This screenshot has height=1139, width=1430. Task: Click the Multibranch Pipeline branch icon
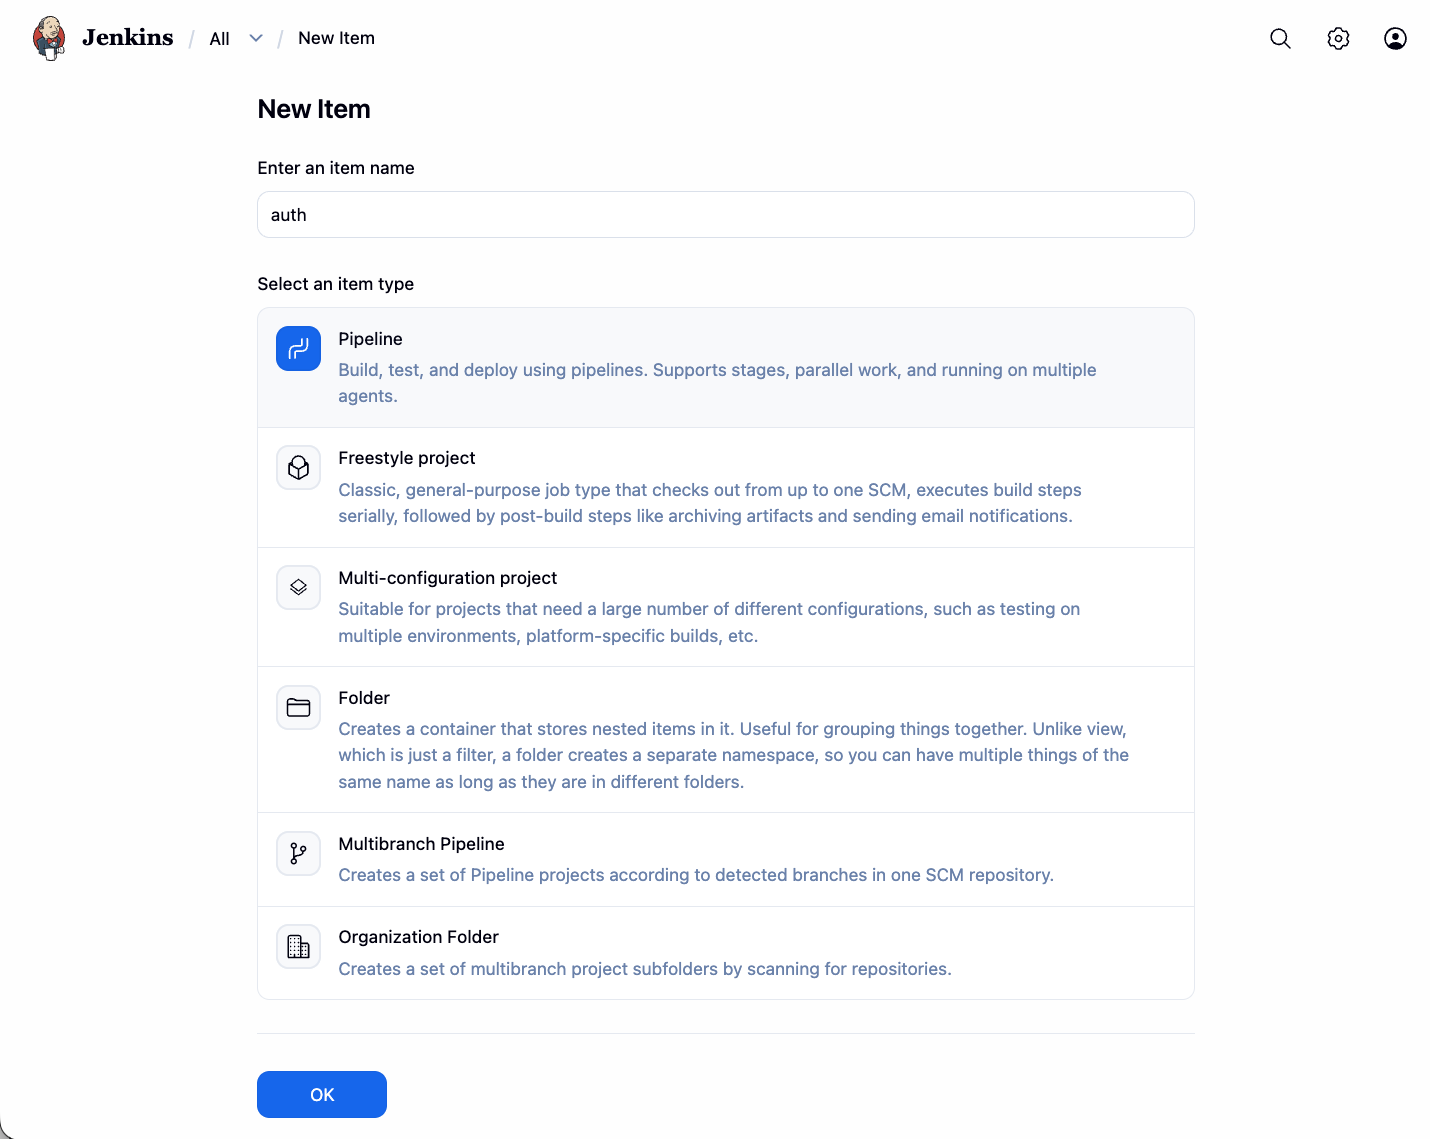coord(298,853)
